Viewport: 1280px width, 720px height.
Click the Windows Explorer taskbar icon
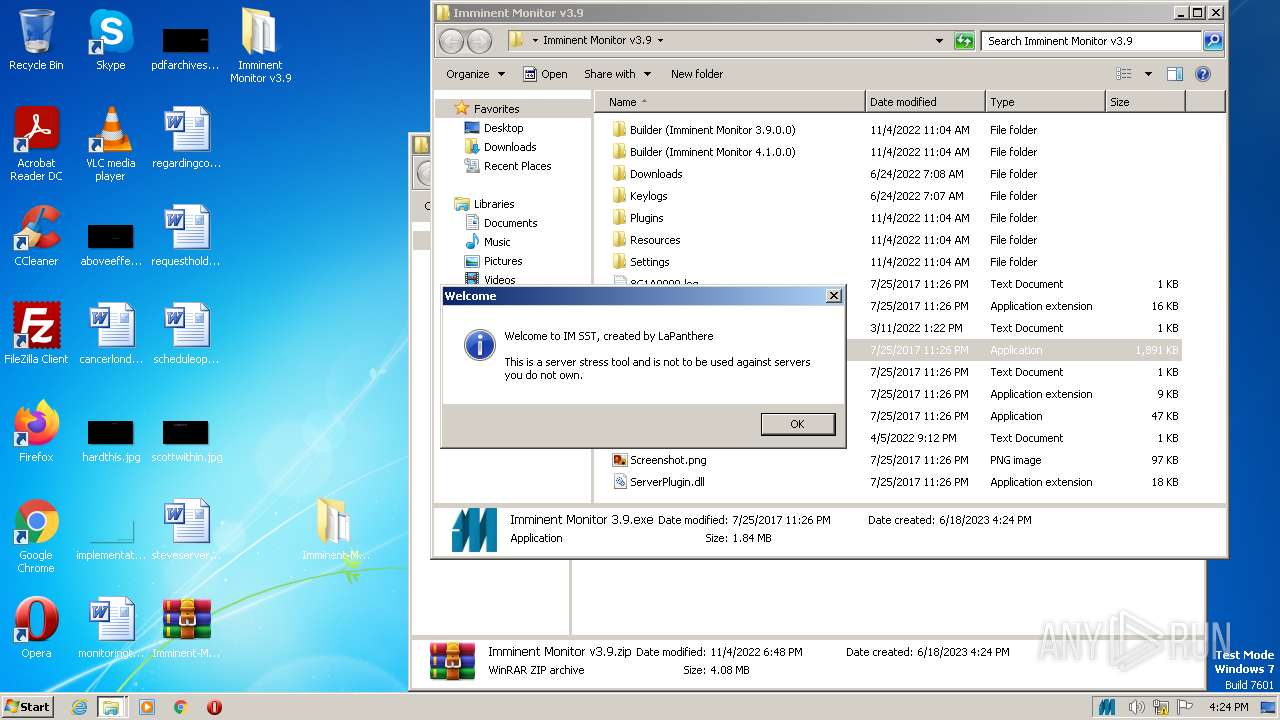[x=111, y=707]
